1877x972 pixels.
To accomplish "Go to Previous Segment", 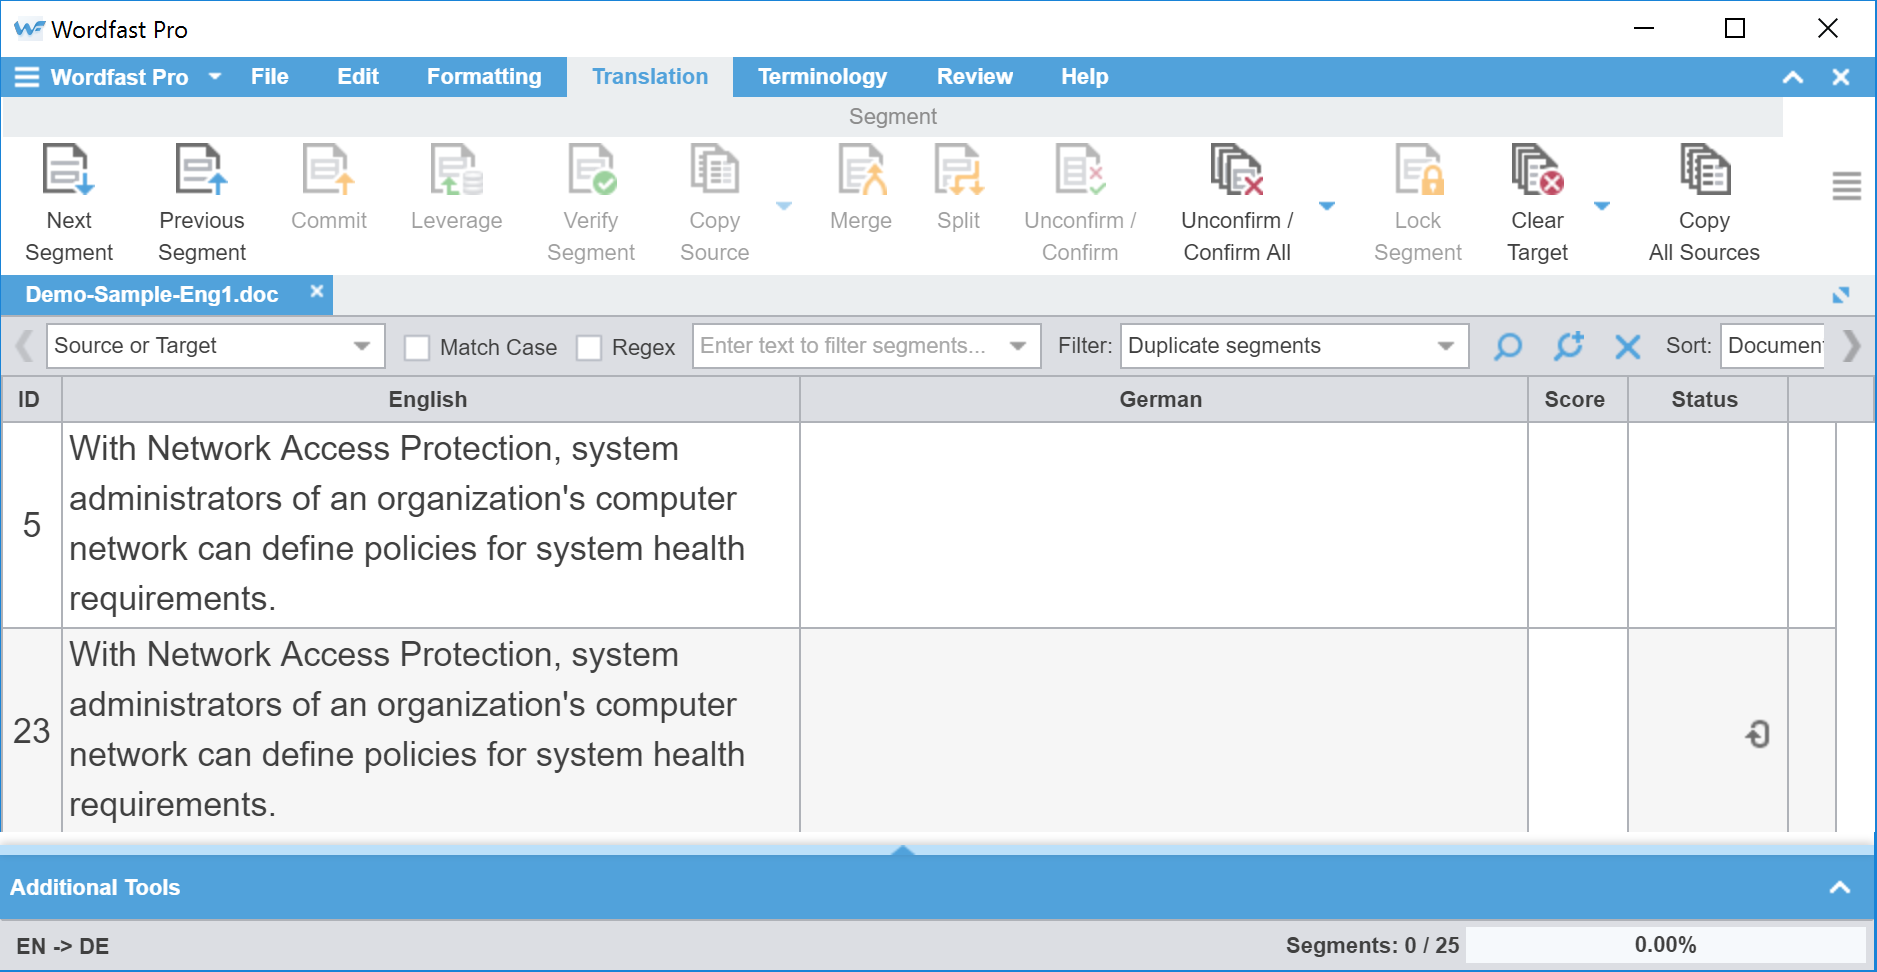I will click(x=202, y=203).
